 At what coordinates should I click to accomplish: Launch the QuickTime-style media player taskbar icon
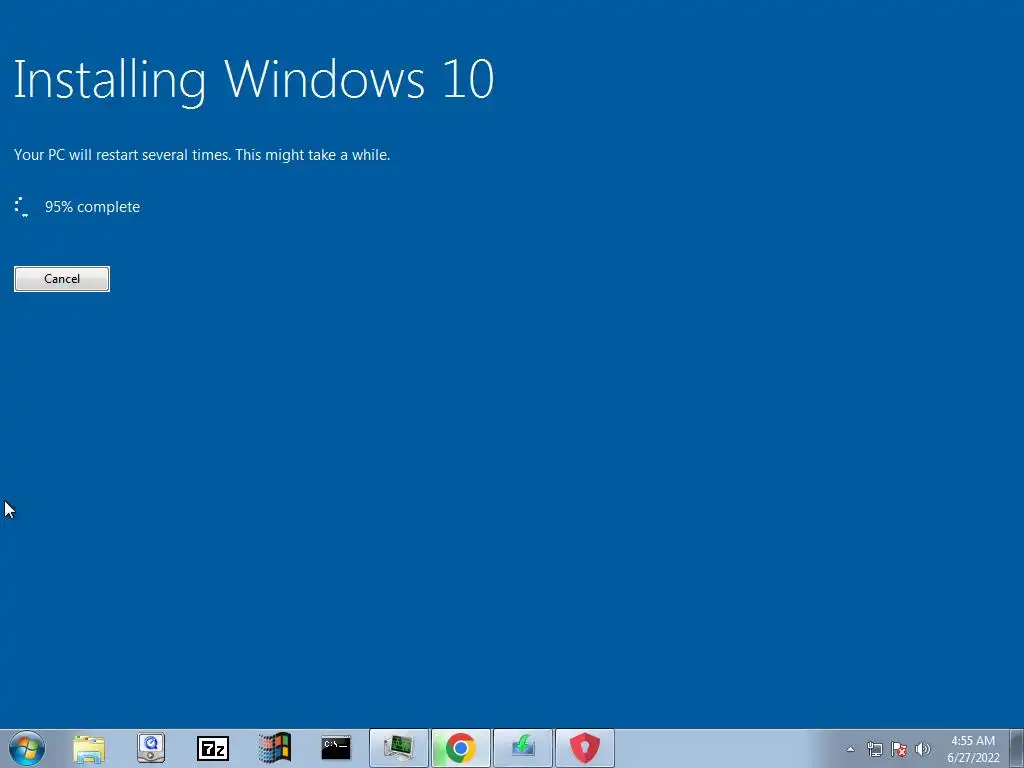pyautogui.click(x=151, y=748)
